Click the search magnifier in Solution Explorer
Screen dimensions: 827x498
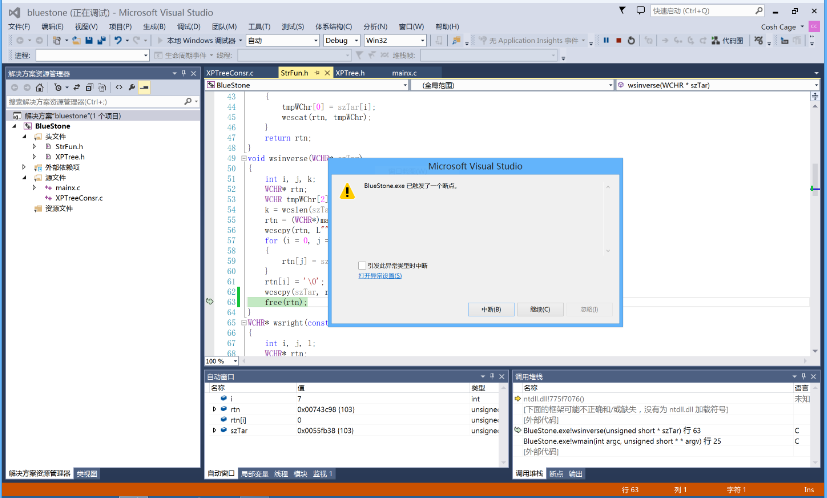point(188,101)
